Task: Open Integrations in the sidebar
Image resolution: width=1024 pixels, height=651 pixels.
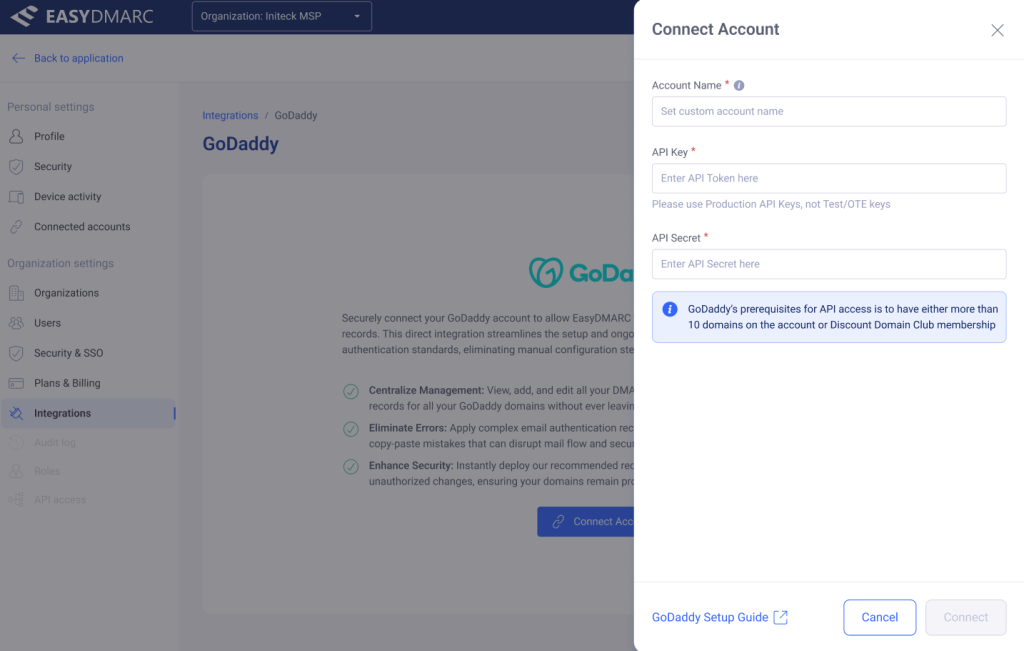Action: (x=62, y=413)
